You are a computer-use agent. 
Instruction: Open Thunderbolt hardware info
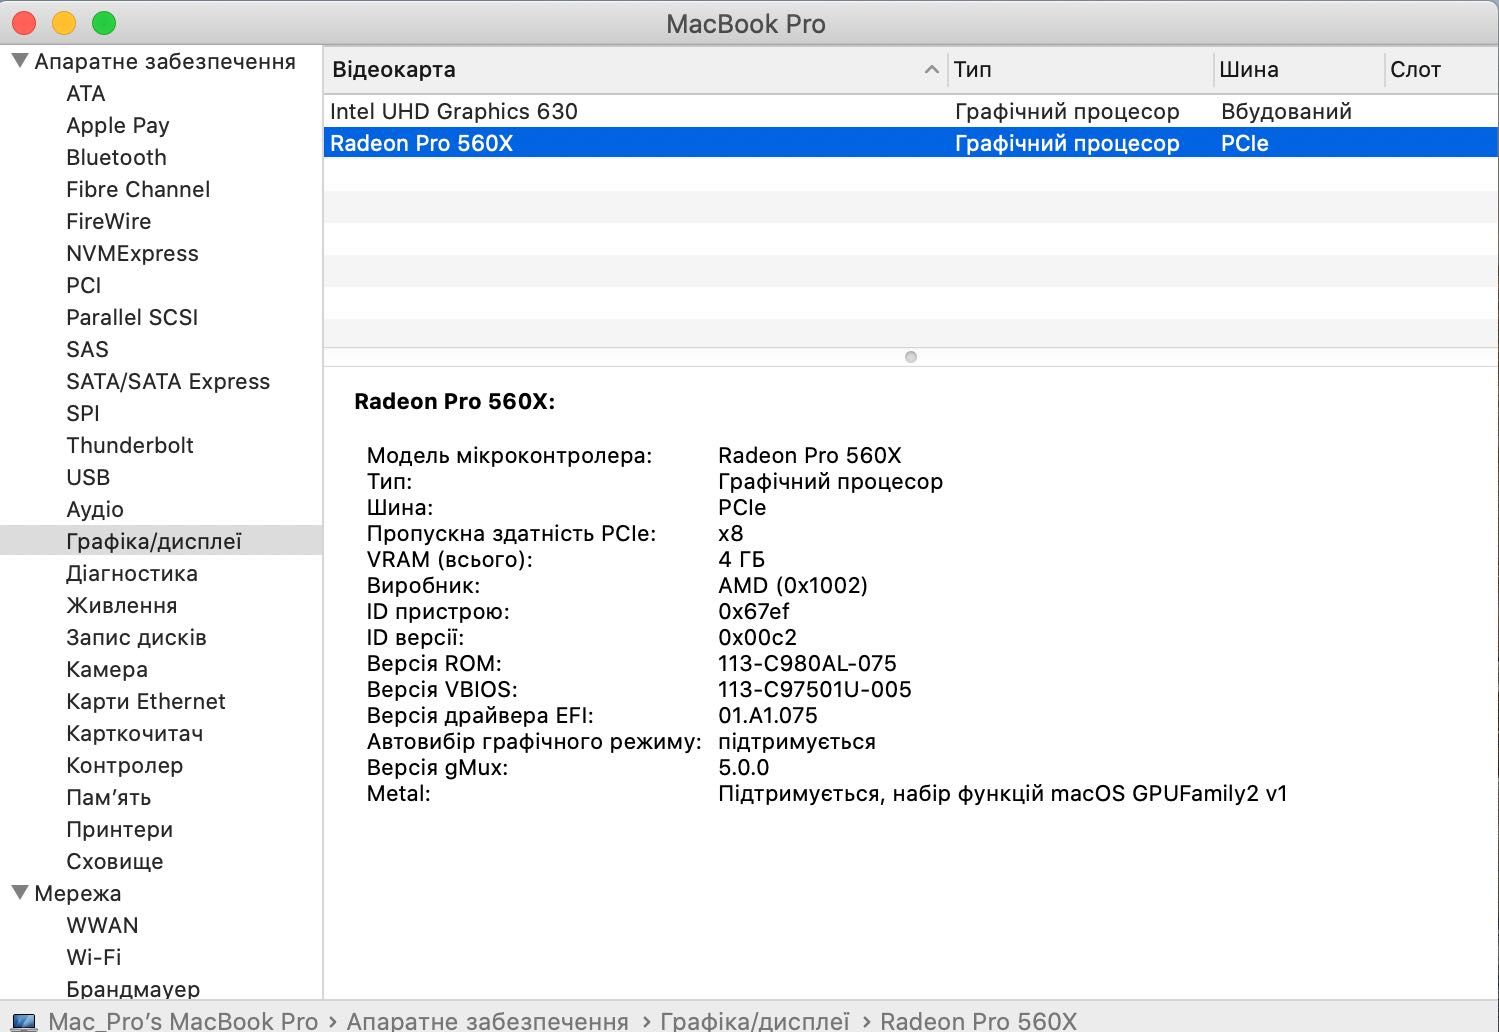click(130, 445)
